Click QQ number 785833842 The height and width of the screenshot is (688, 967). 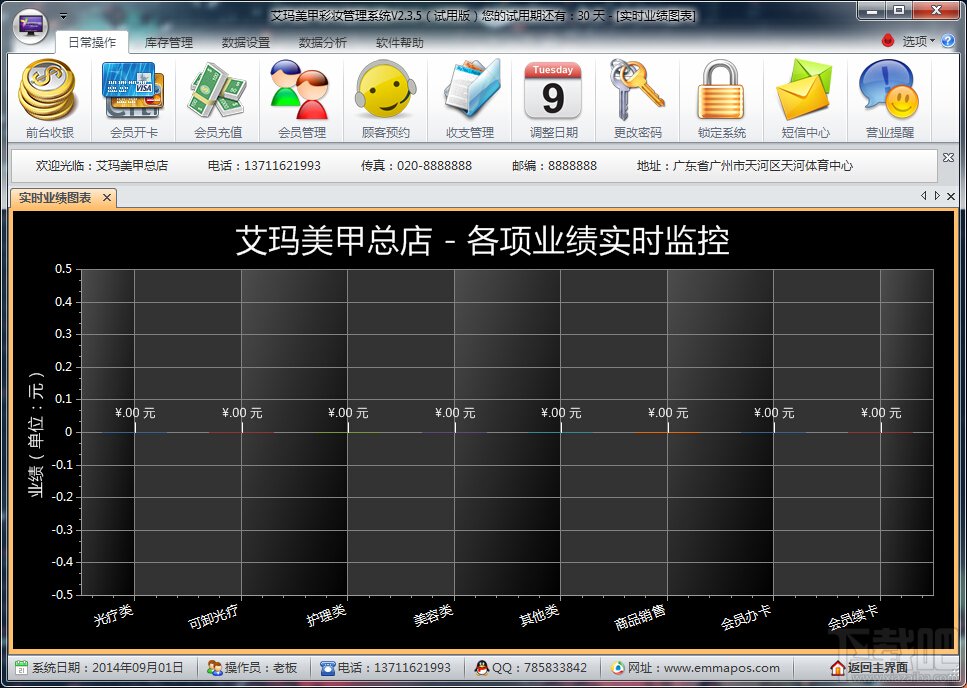pos(554,668)
